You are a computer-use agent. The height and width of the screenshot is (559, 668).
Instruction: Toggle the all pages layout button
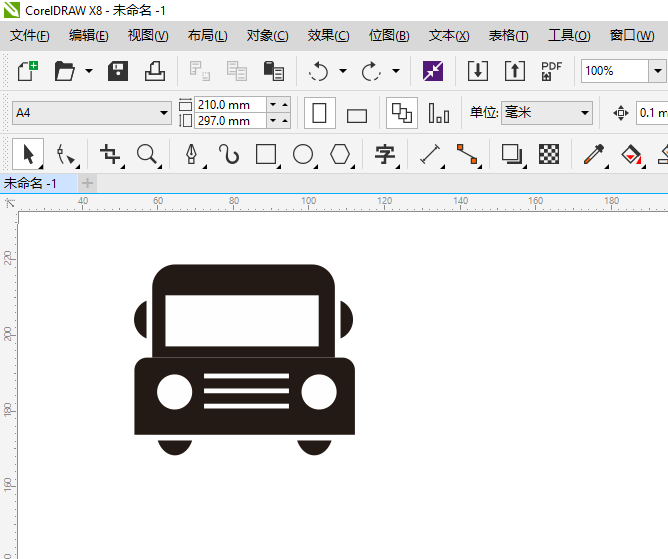coord(401,113)
